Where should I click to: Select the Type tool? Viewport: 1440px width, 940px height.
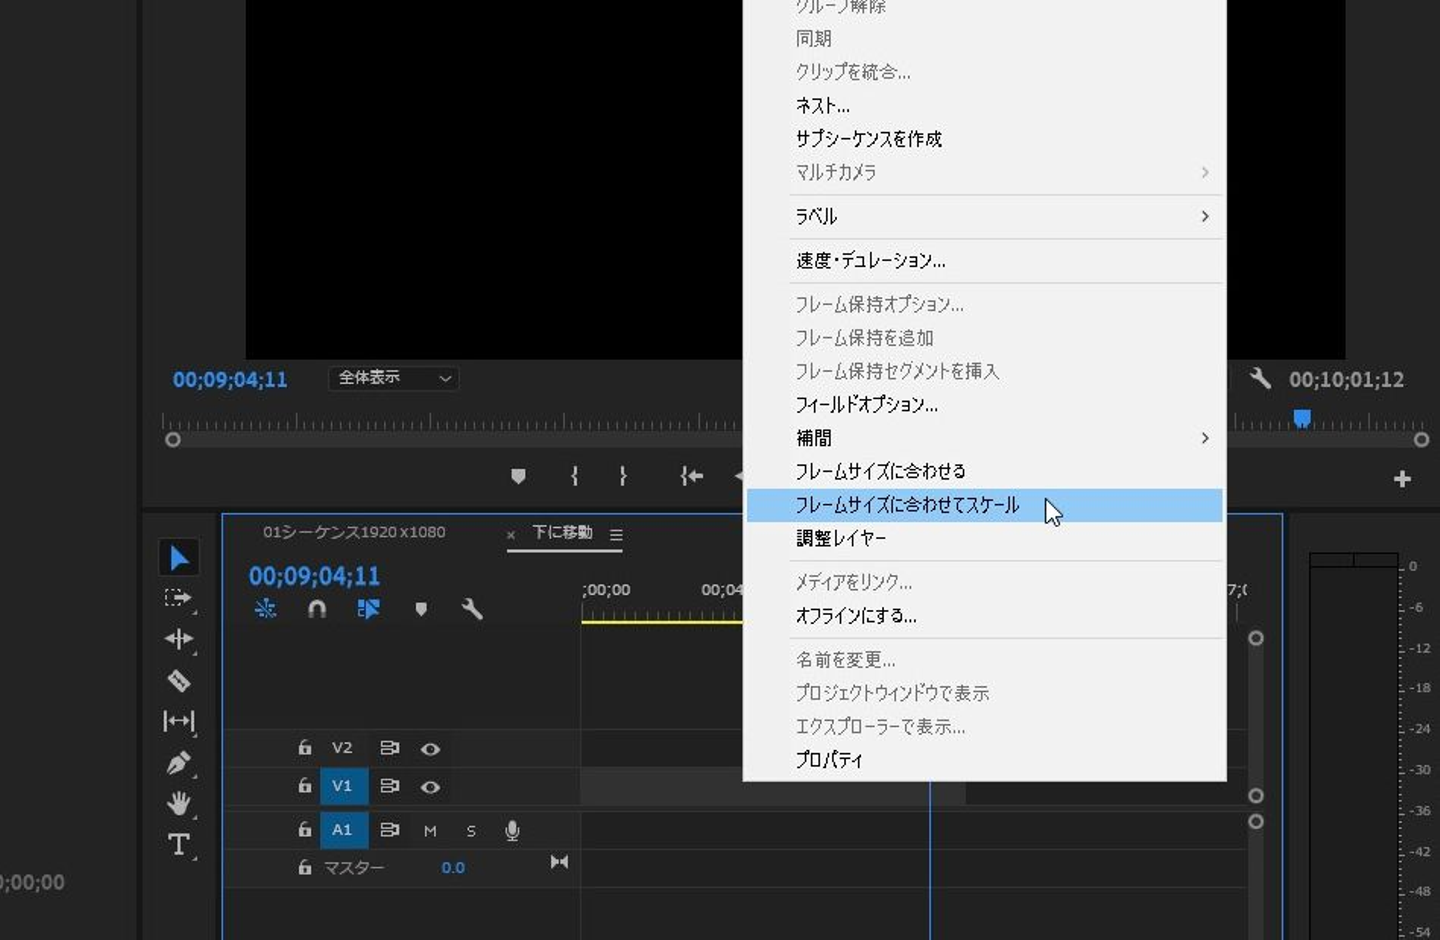[179, 845]
